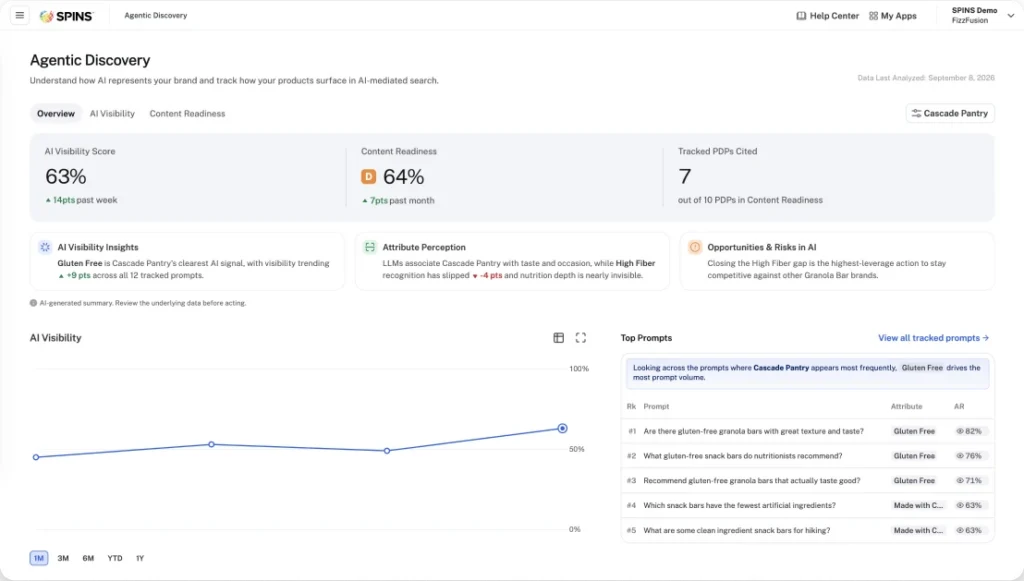Select the 1M time range
This screenshot has width=1024, height=581.
click(x=39, y=558)
